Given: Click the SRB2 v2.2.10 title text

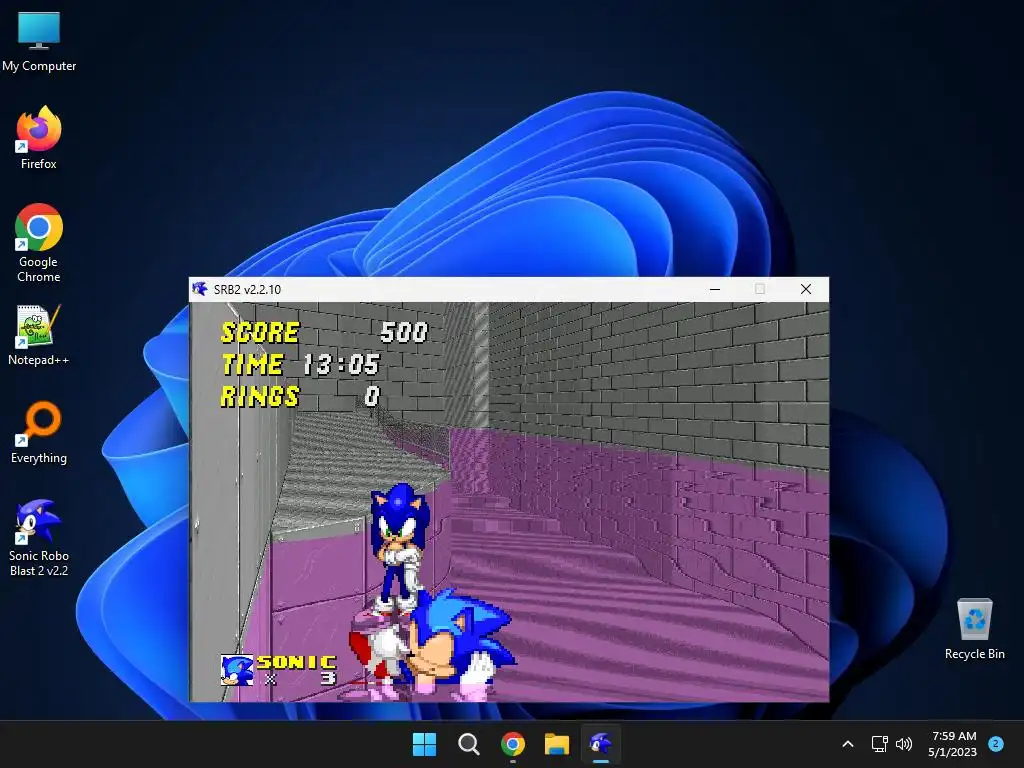Looking at the screenshot, I should pos(247,289).
